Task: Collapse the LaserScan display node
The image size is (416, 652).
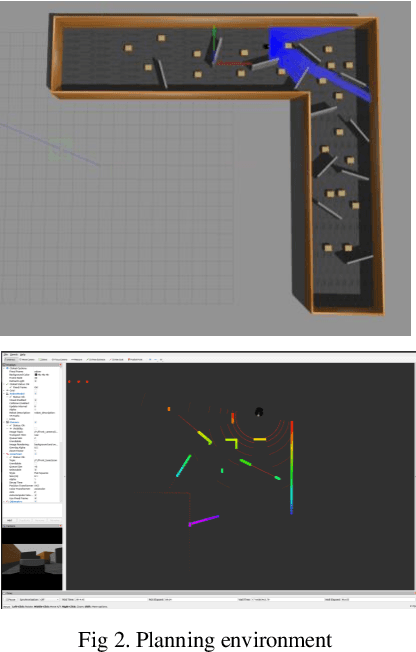Action: point(4,454)
